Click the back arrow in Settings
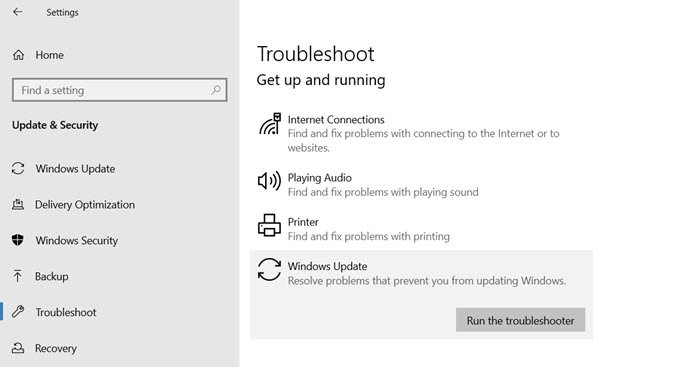The height and width of the screenshot is (367, 699). pos(17,12)
